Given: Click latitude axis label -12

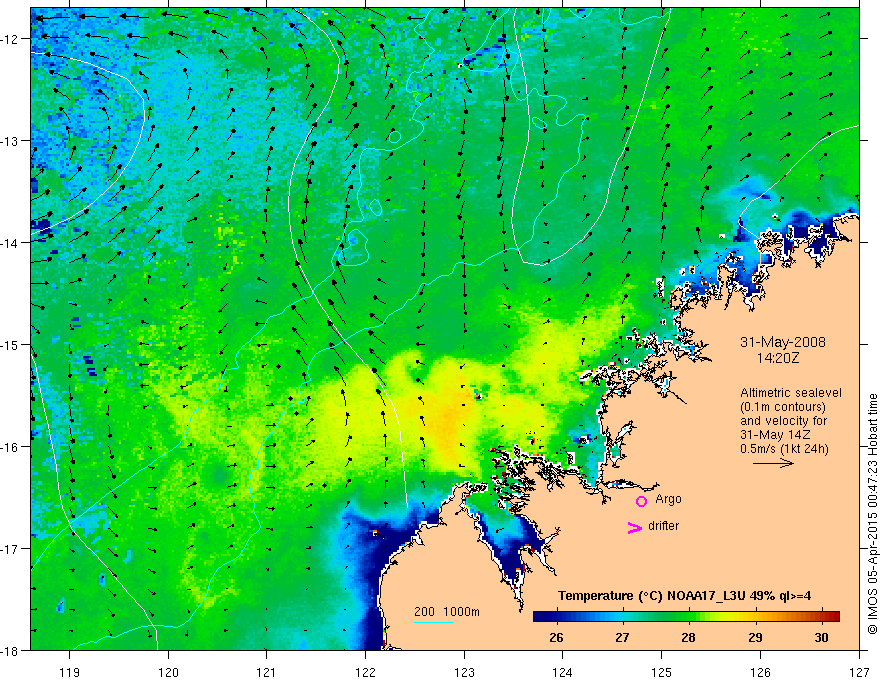Looking at the screenshot, I should [11, 39].
